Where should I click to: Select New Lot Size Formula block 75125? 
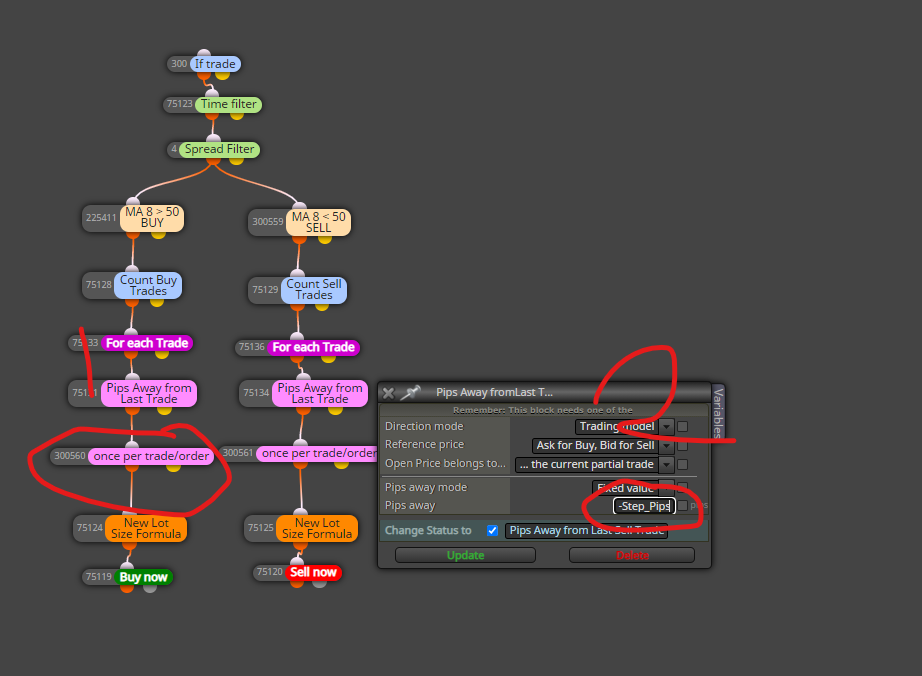click(x=317, y=528)
